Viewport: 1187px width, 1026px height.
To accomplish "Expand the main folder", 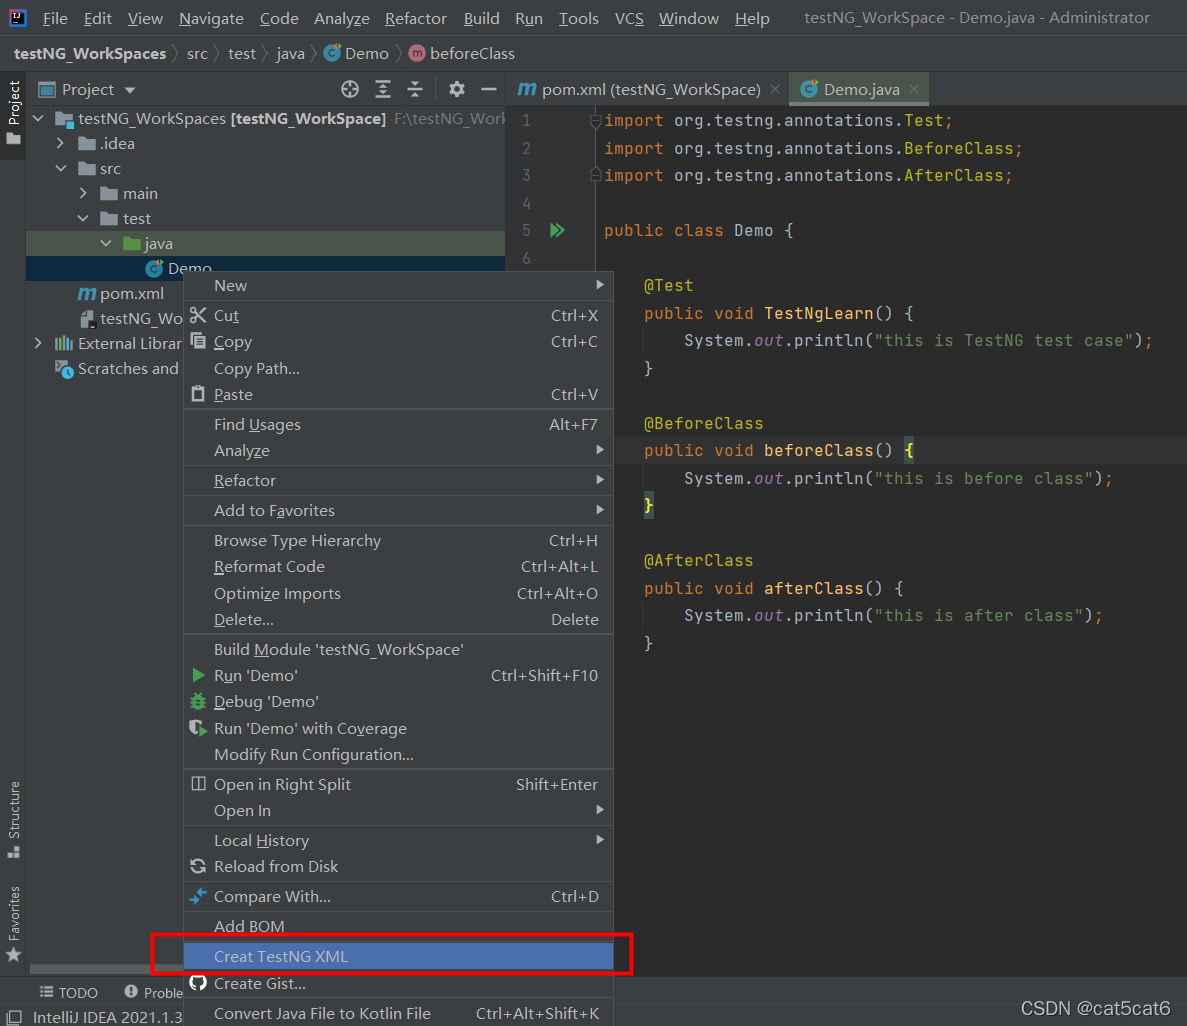I will pyautogui.click(x=83, y=193).
